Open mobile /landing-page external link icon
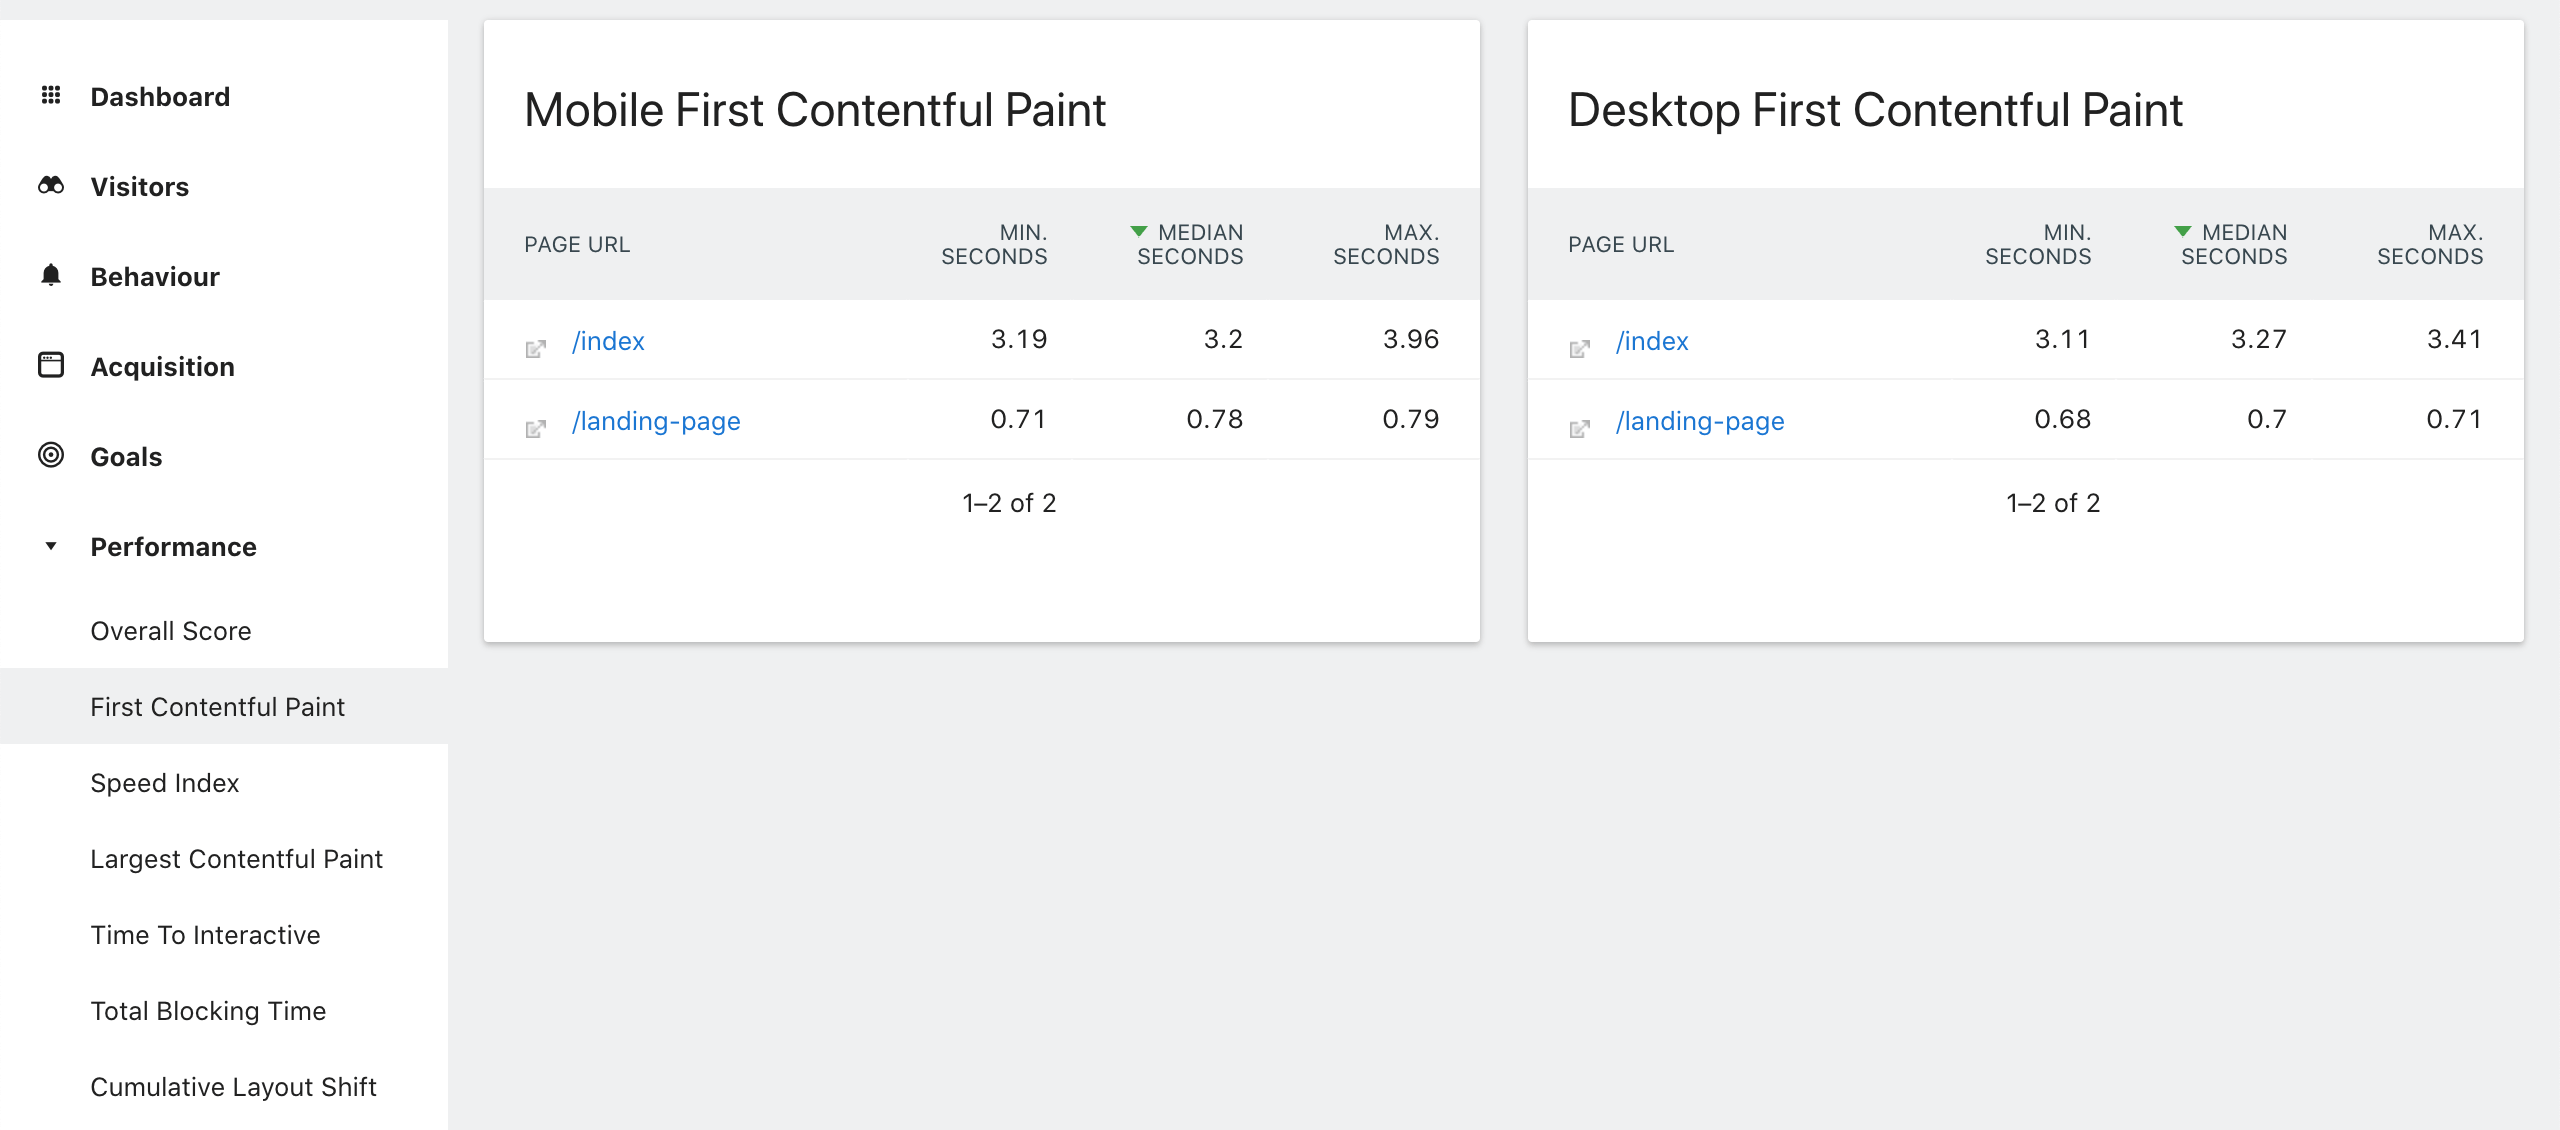The image size is (2560, 1130). (x=536, y=428)
